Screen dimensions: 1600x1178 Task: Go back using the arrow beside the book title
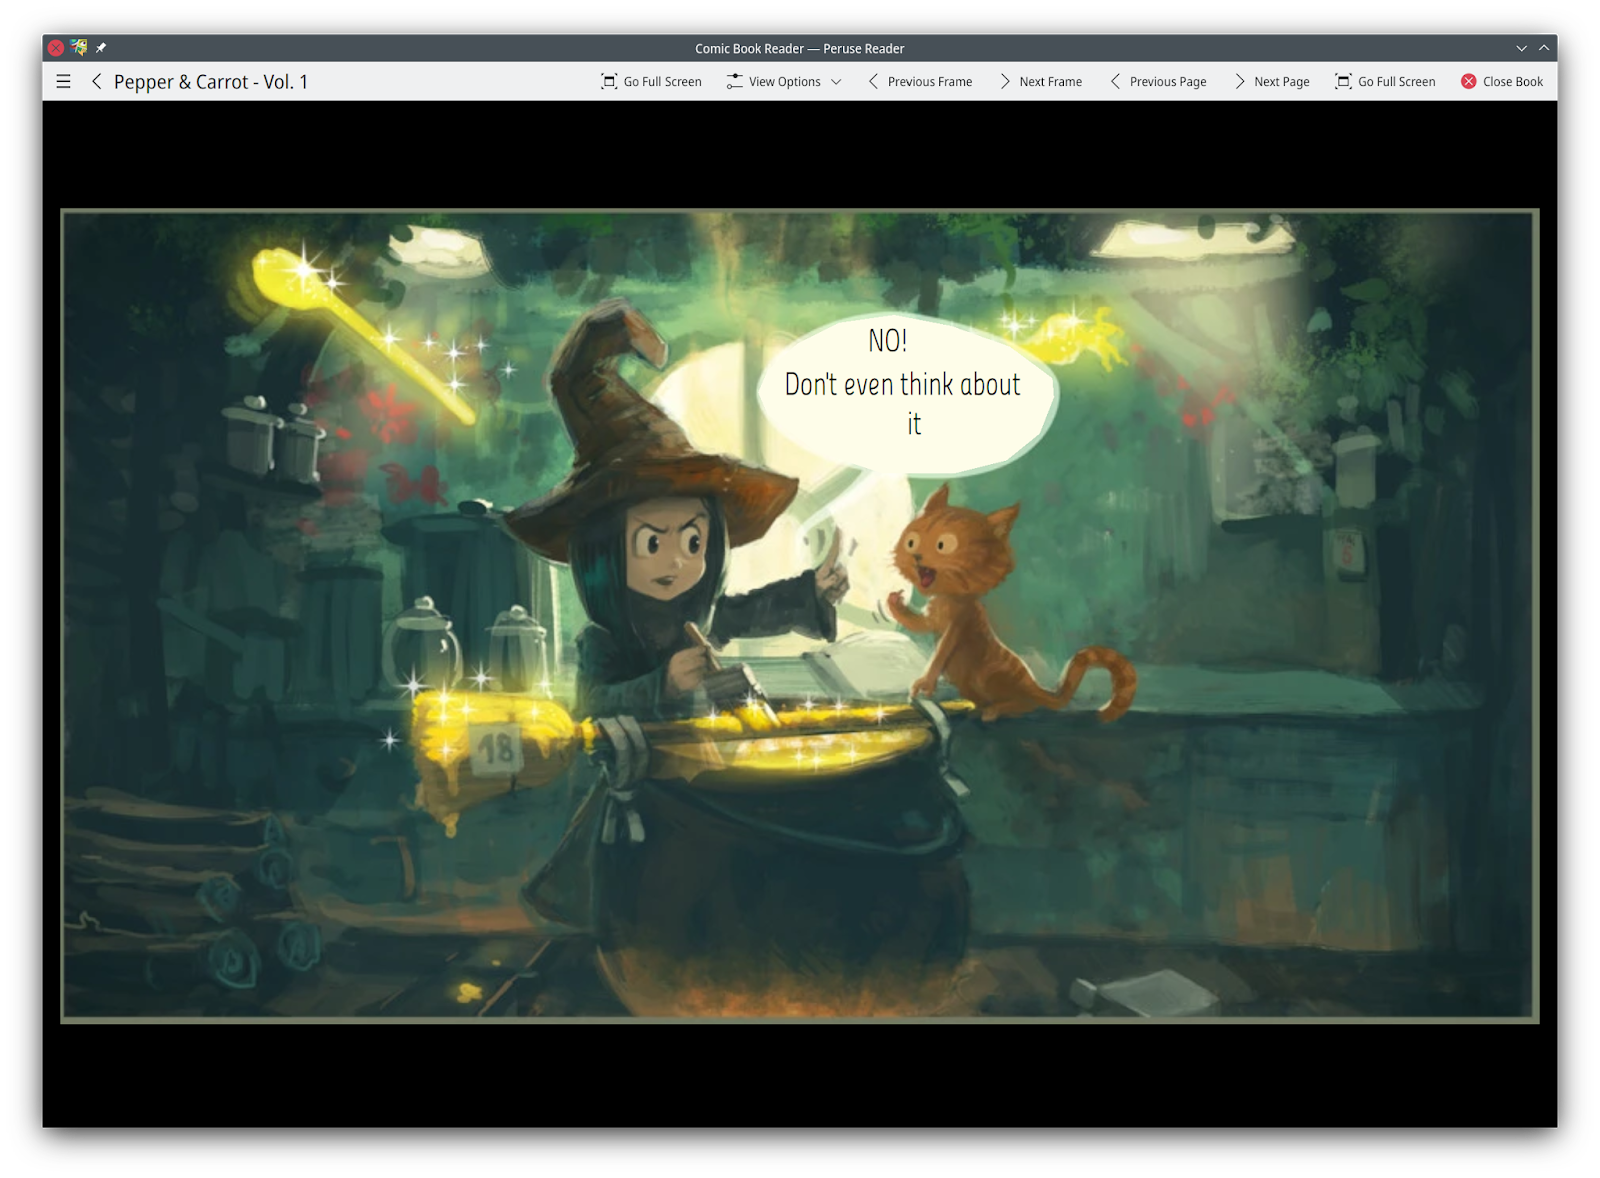(96, 82)
